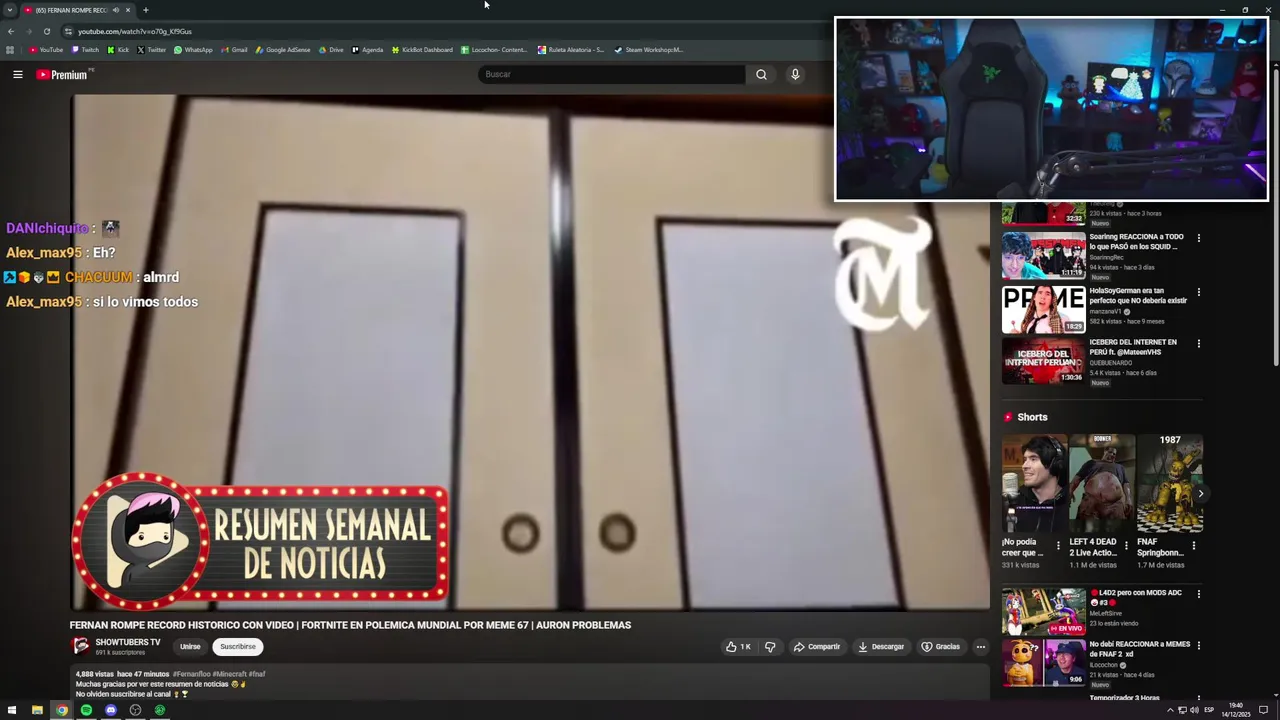1280x720 pixels.
Task: Subscribe with the Suscribirse button
Action: (238, 647)
